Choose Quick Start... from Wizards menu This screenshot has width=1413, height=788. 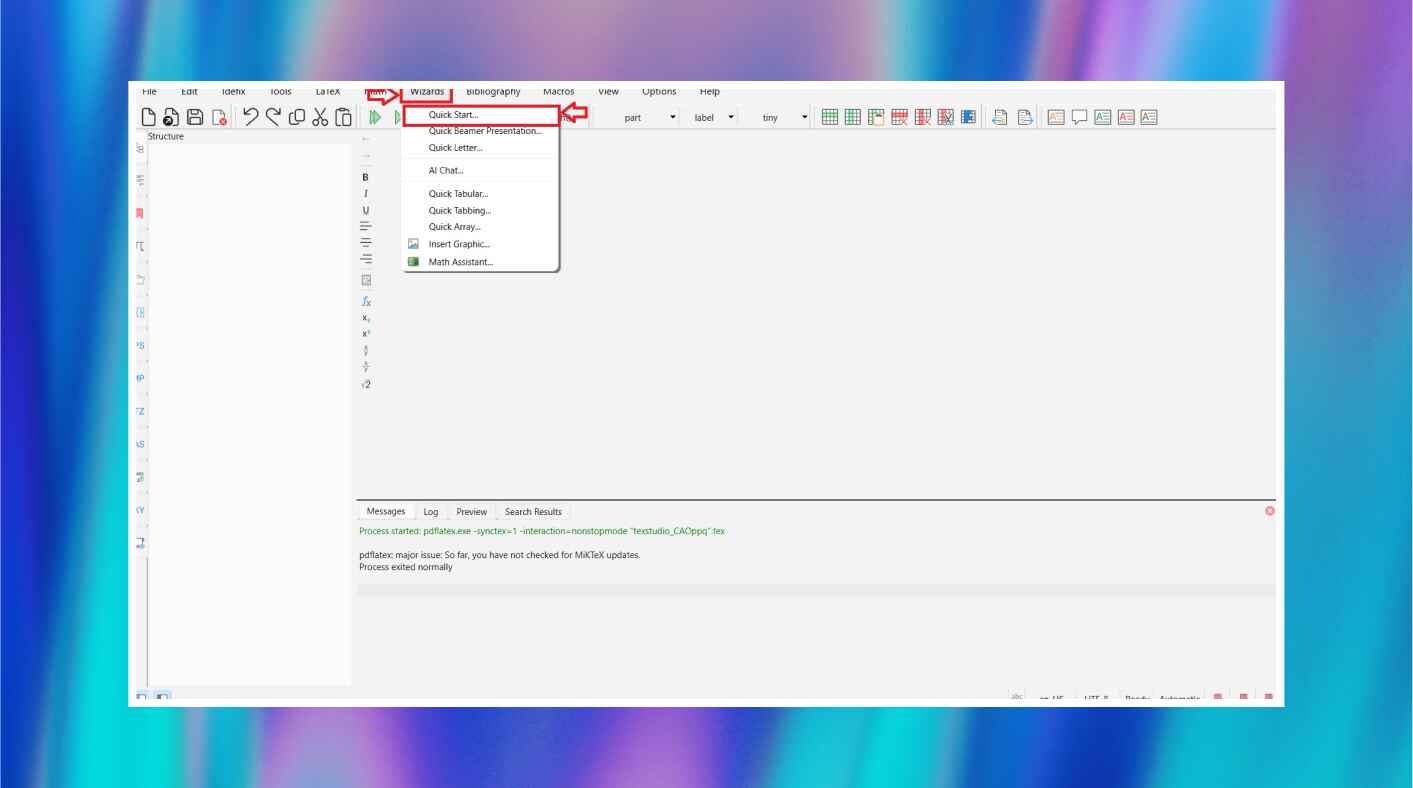[480, 115]
